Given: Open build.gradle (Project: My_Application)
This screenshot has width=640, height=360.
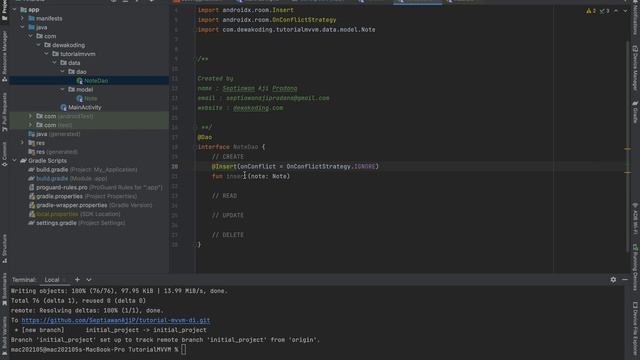Looking at the screenshot, I should pos(87,169).
